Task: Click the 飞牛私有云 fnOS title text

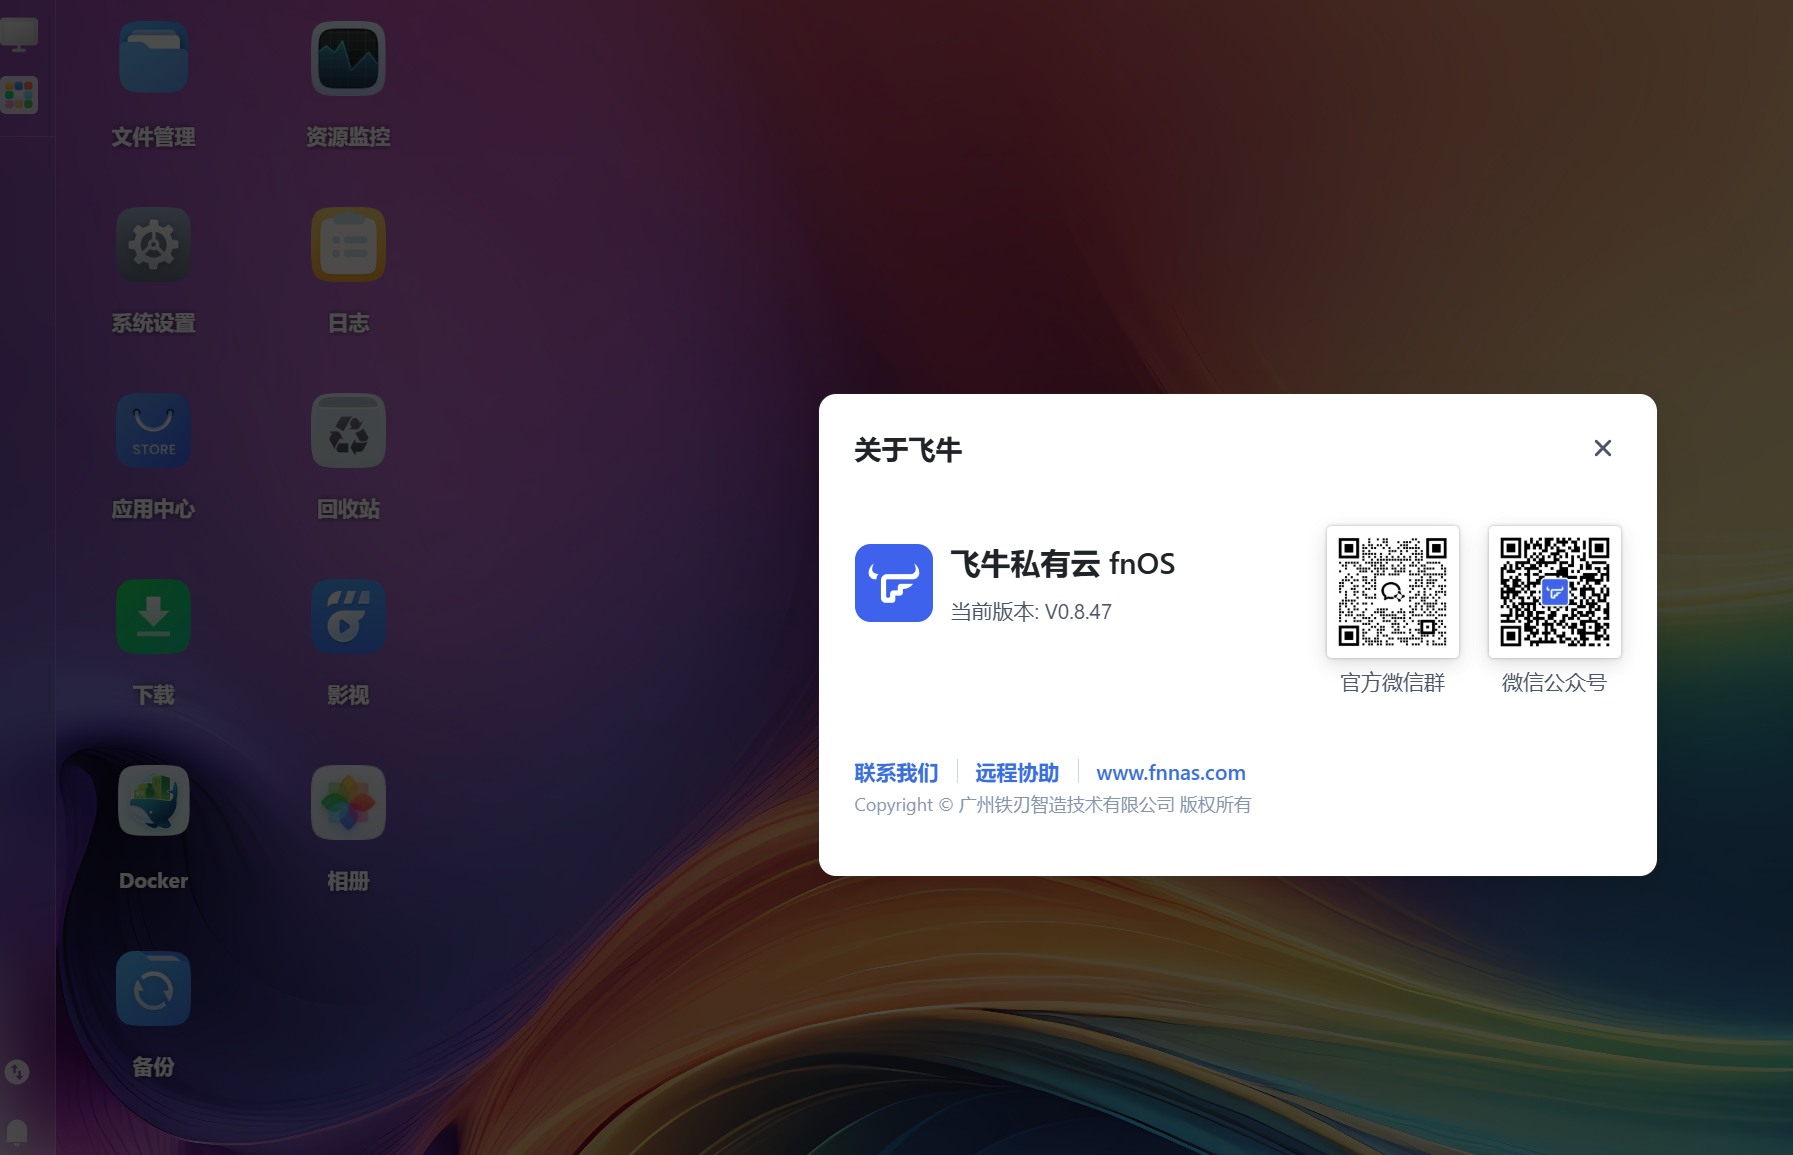Action: tap(1063, 564)
